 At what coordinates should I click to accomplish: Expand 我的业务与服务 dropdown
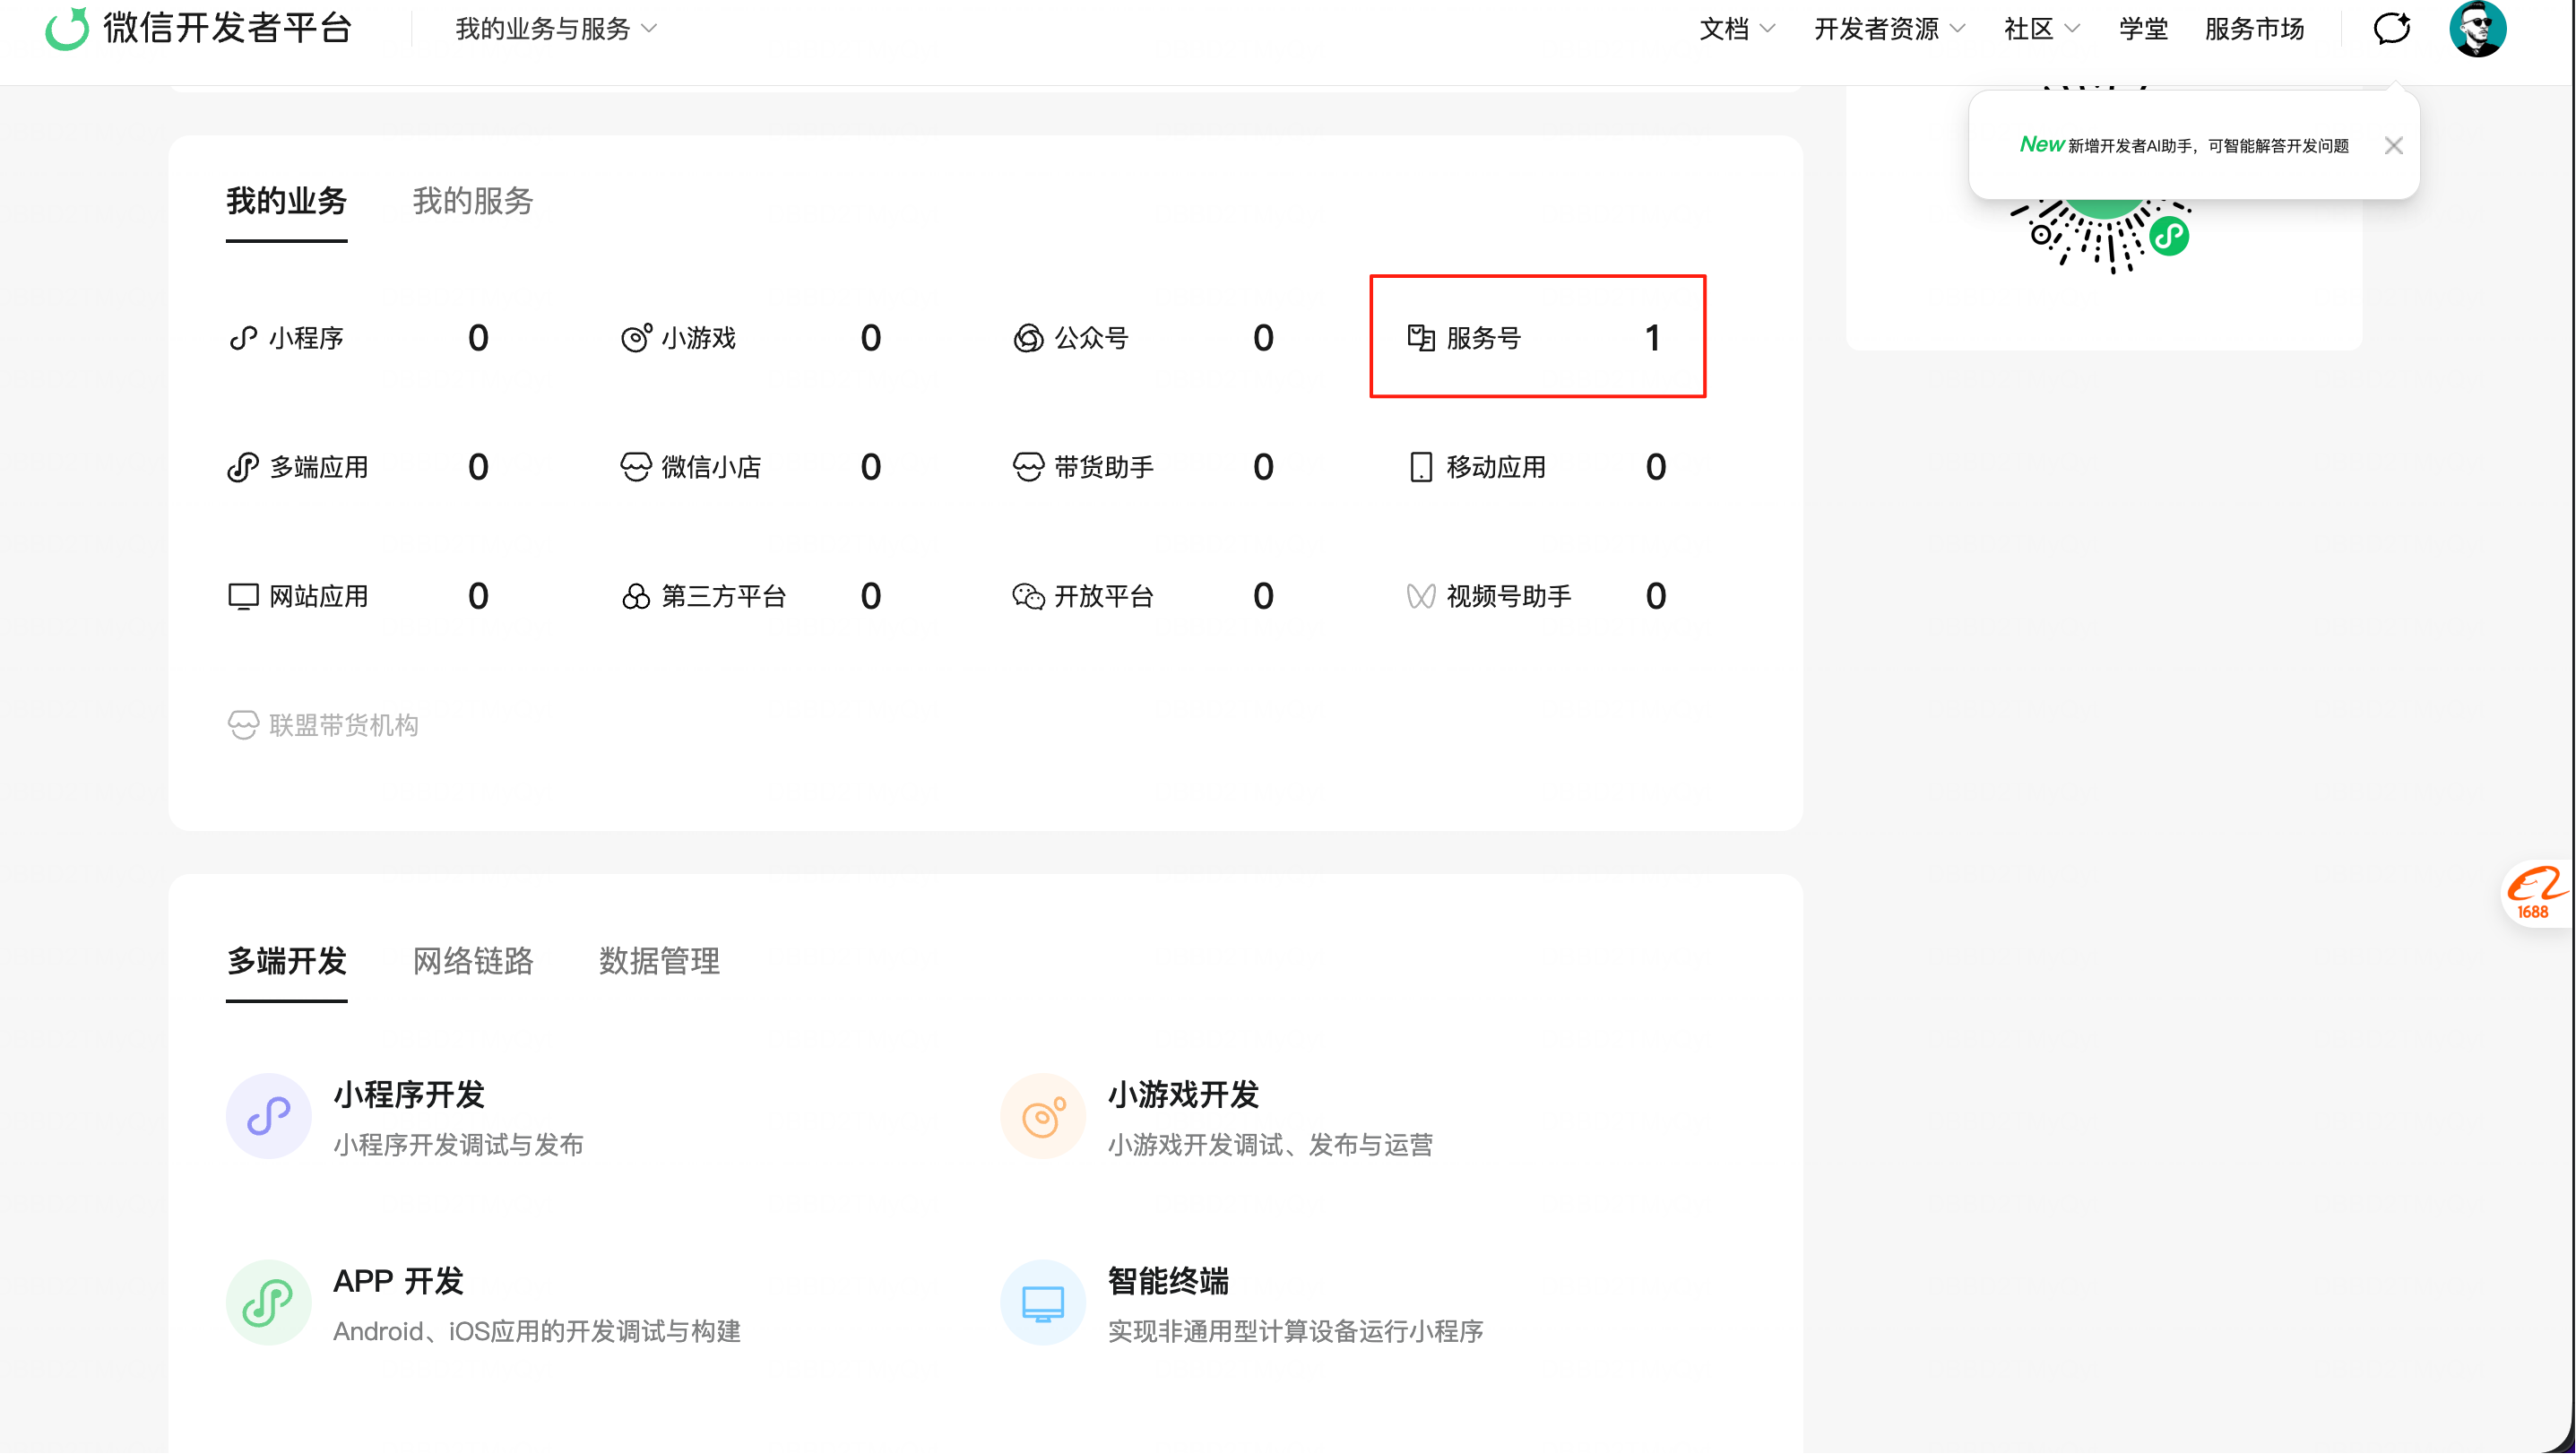coord(556,29)
